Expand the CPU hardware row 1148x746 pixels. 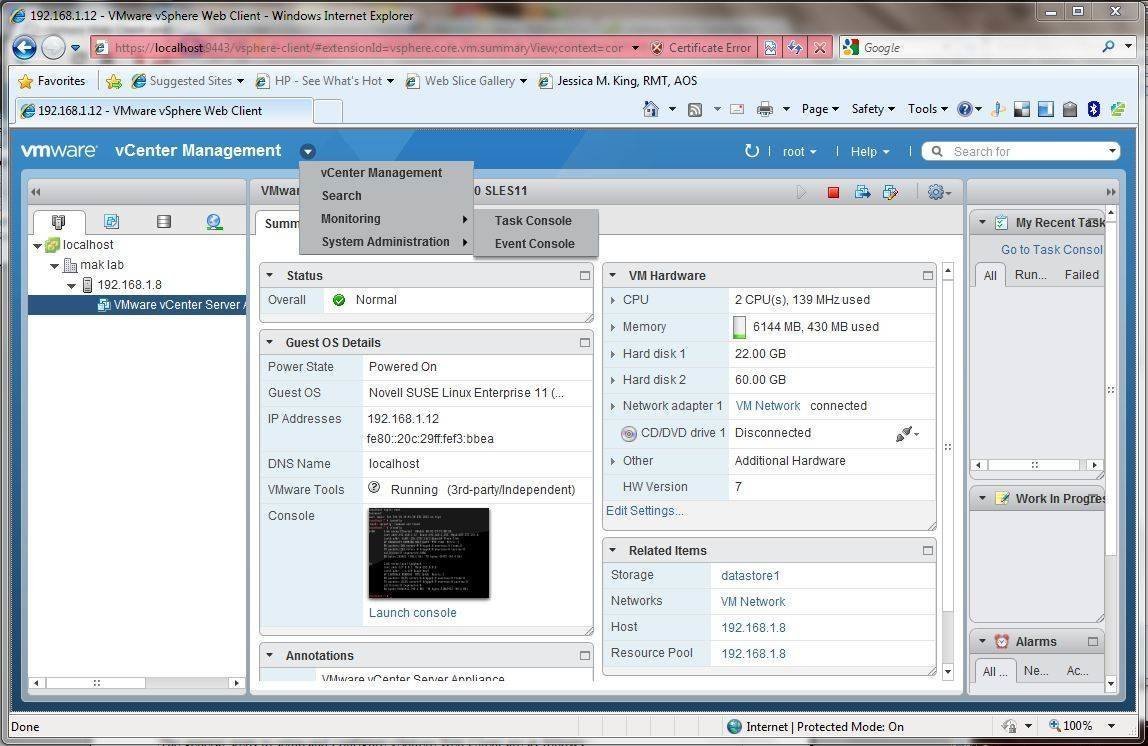coord(613,300)
